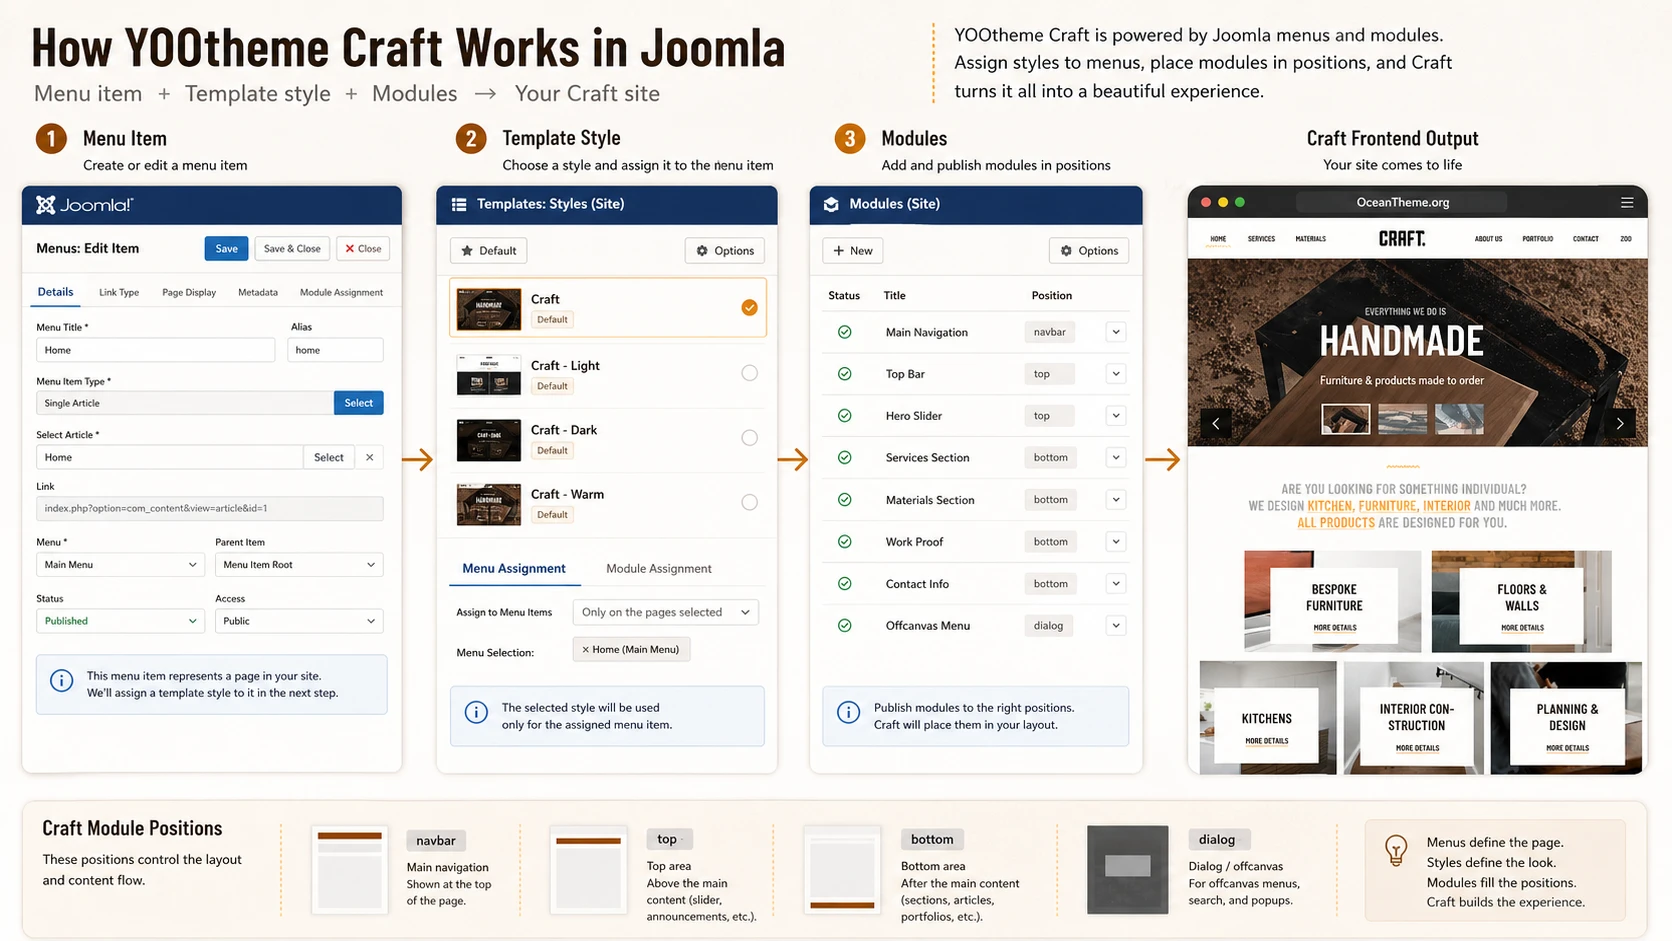Click the Templates: Styles list icon

tap(459, 204)
